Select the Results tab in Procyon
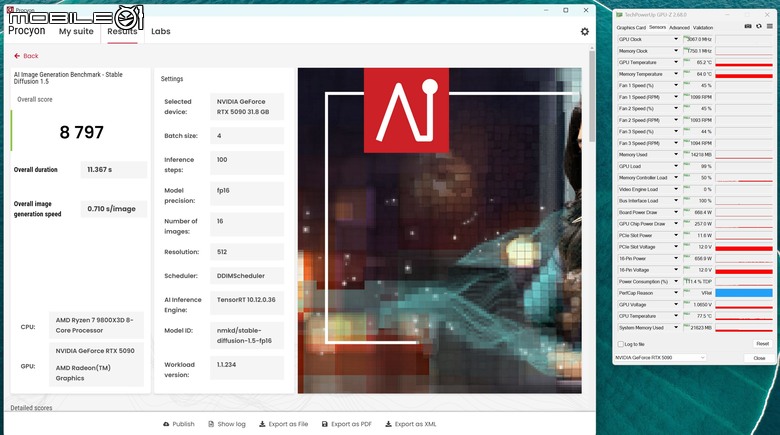This screenshot has height=435, width=780. click(x=122, y=31)
